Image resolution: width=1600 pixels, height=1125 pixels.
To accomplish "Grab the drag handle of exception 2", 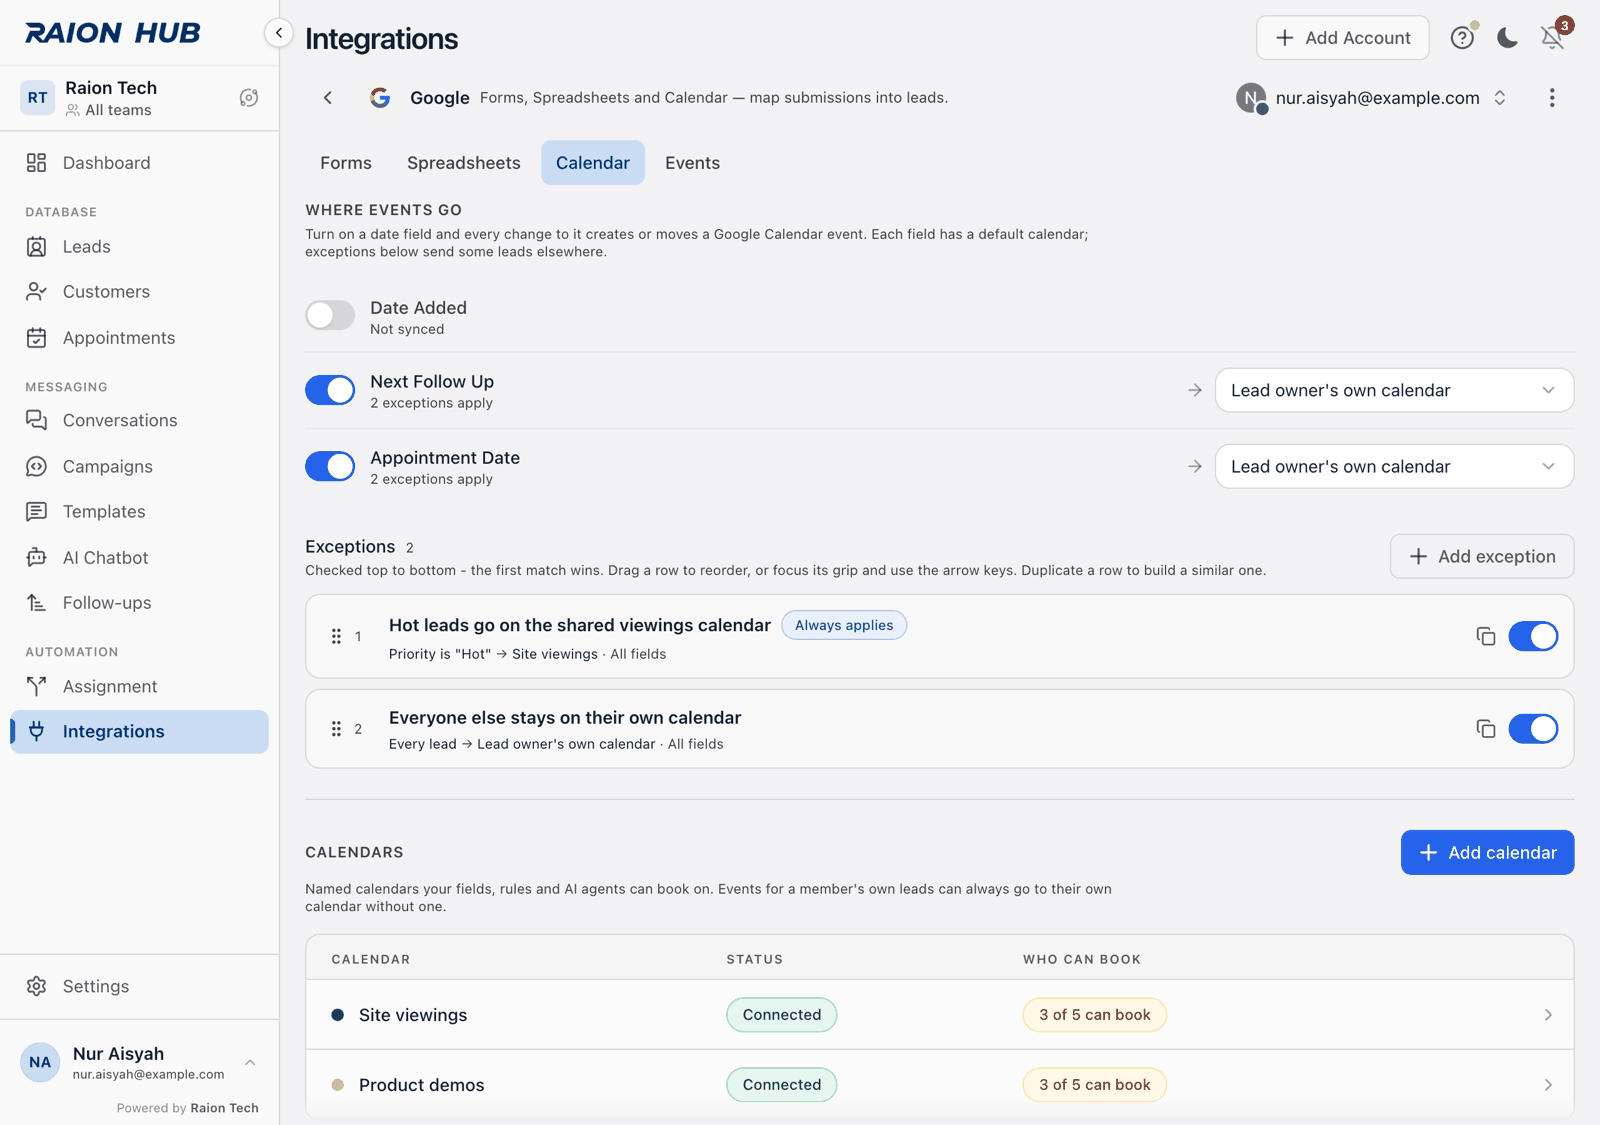I will click(x=336, y=729).
